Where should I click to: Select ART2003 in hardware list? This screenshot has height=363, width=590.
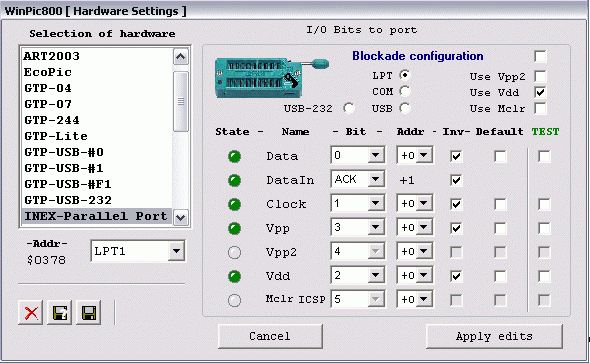click(x=97, y=56)
